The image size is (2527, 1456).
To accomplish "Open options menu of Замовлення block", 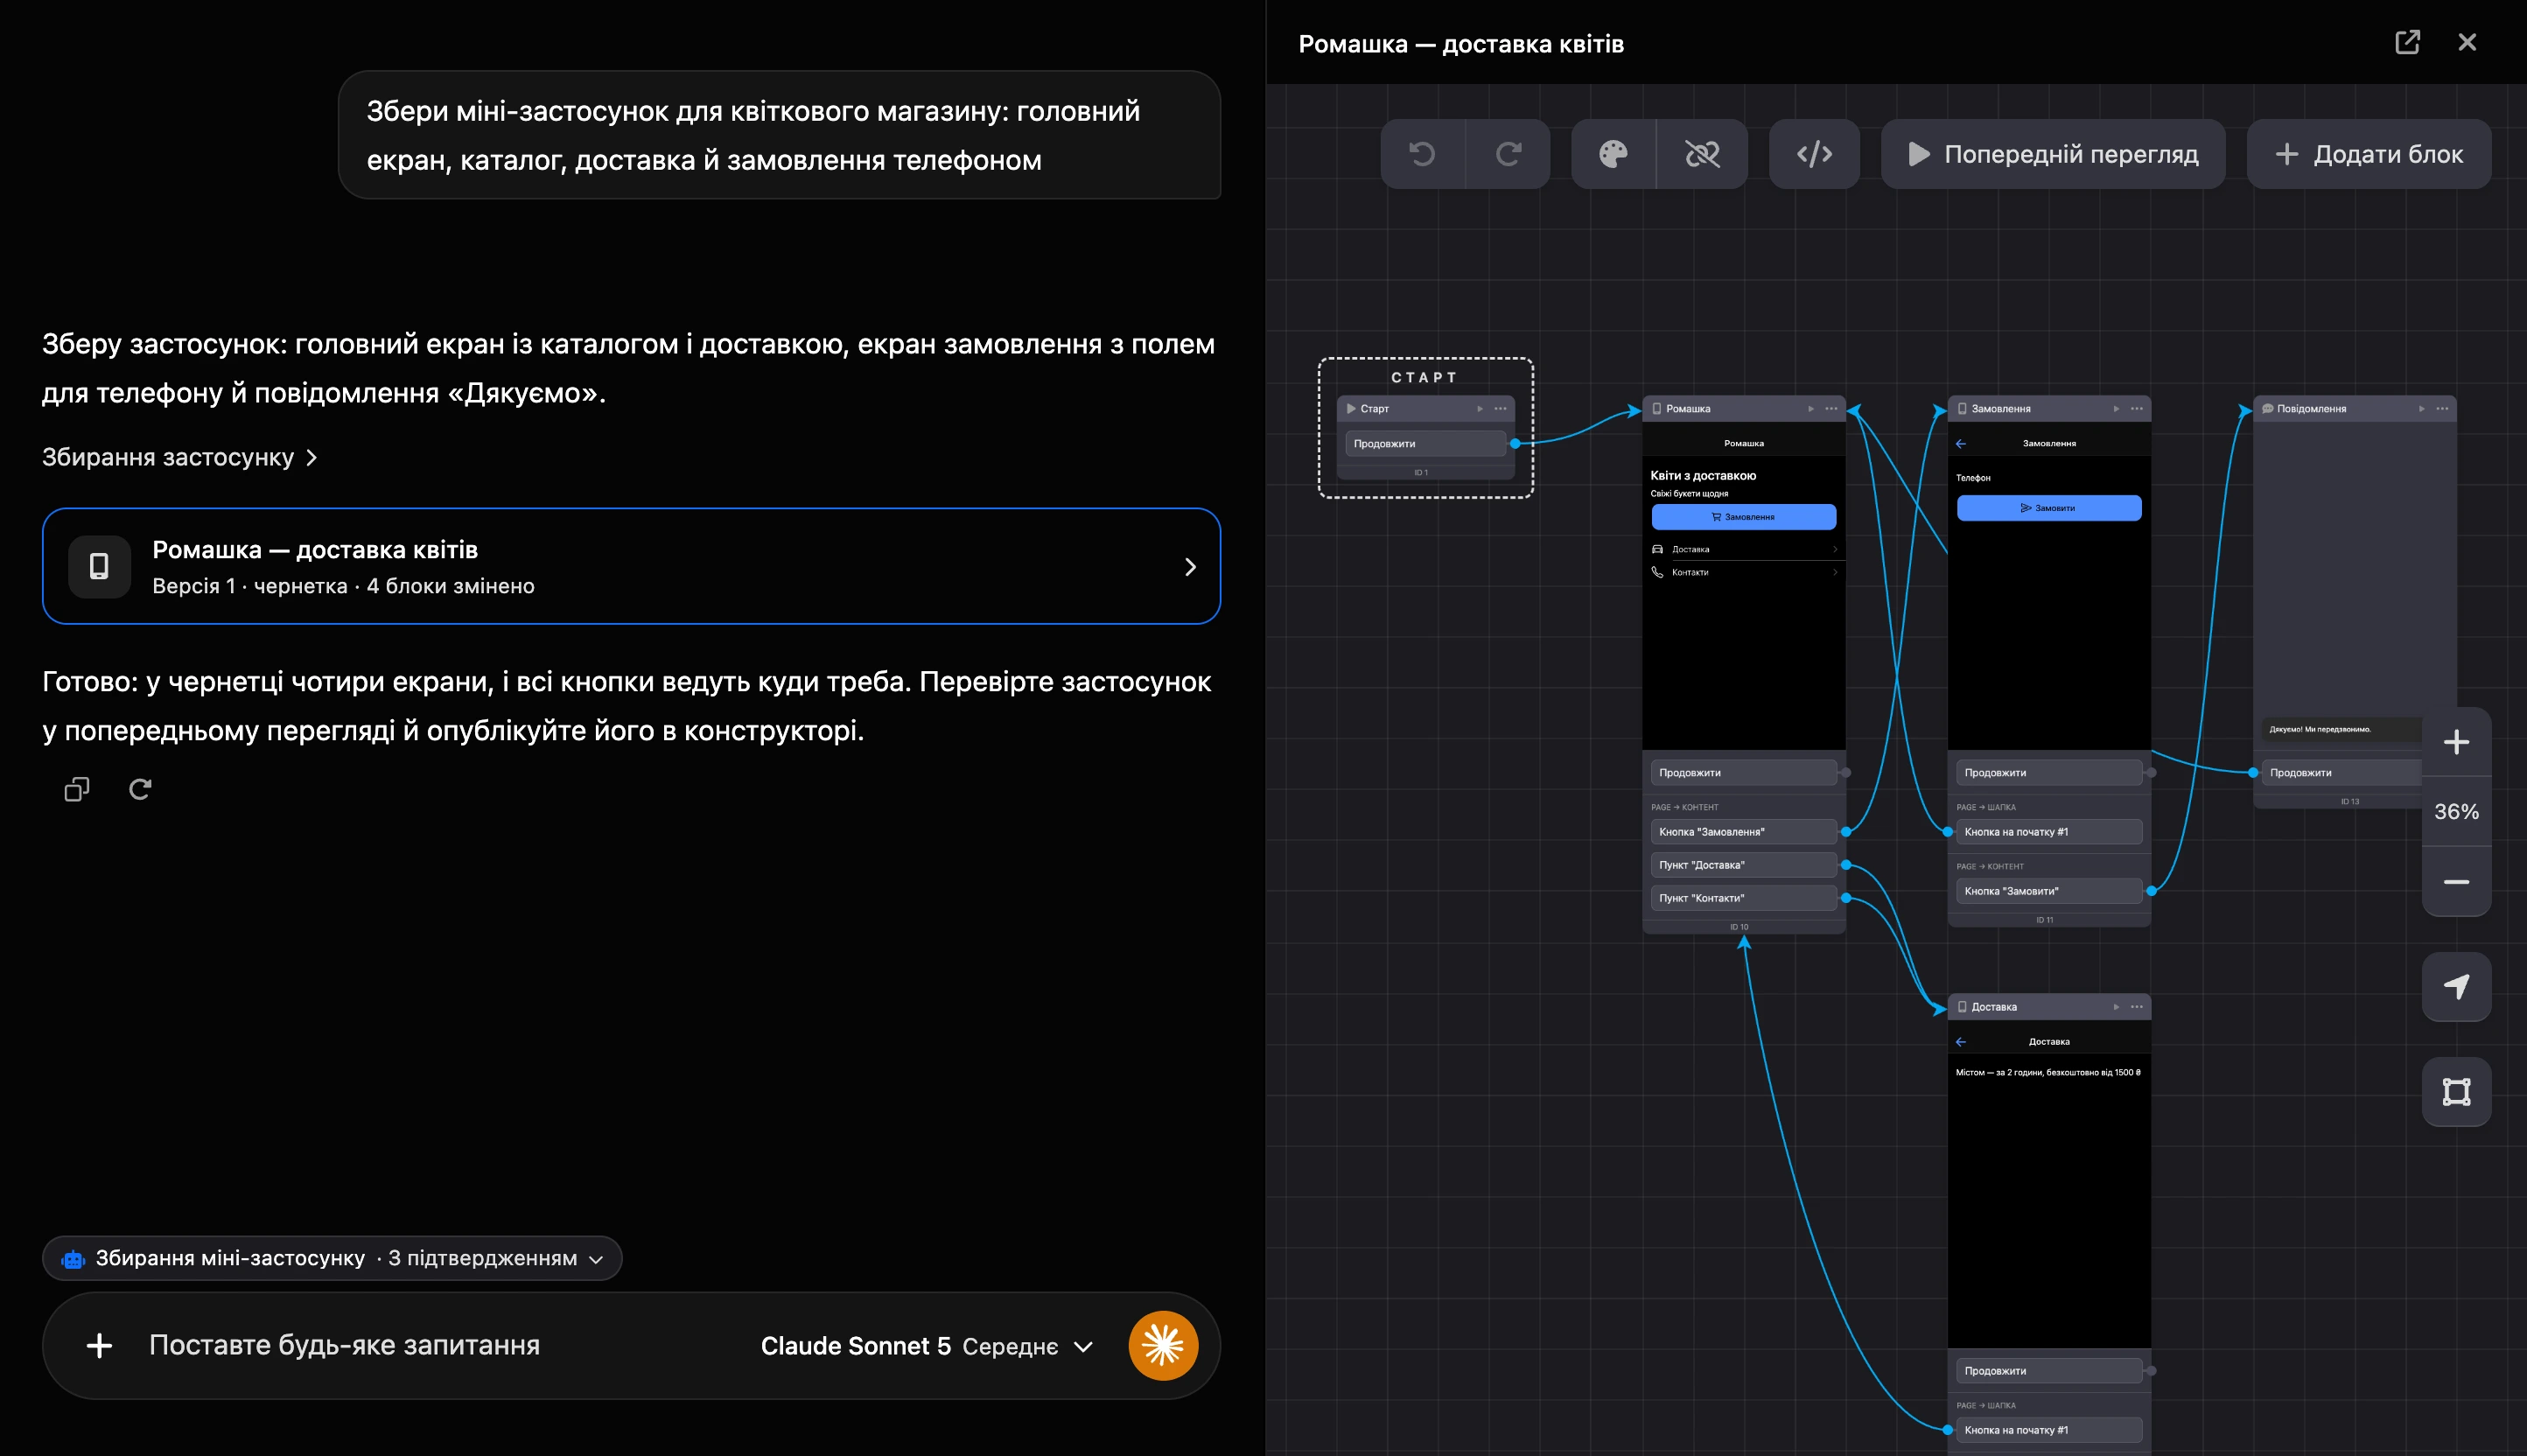I will tap(2136, 409).
